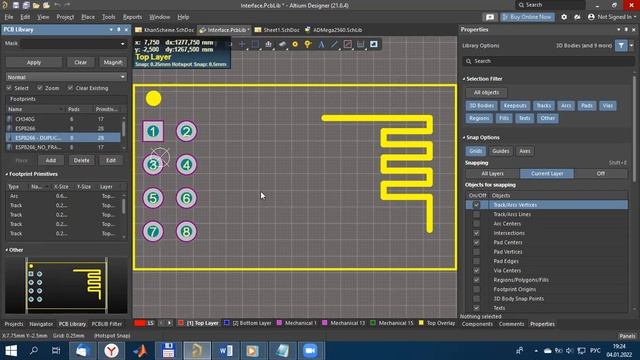Viewport: 640px width, 360px height.
Task: Click the dimension tool icon
Action: (360, 44)
